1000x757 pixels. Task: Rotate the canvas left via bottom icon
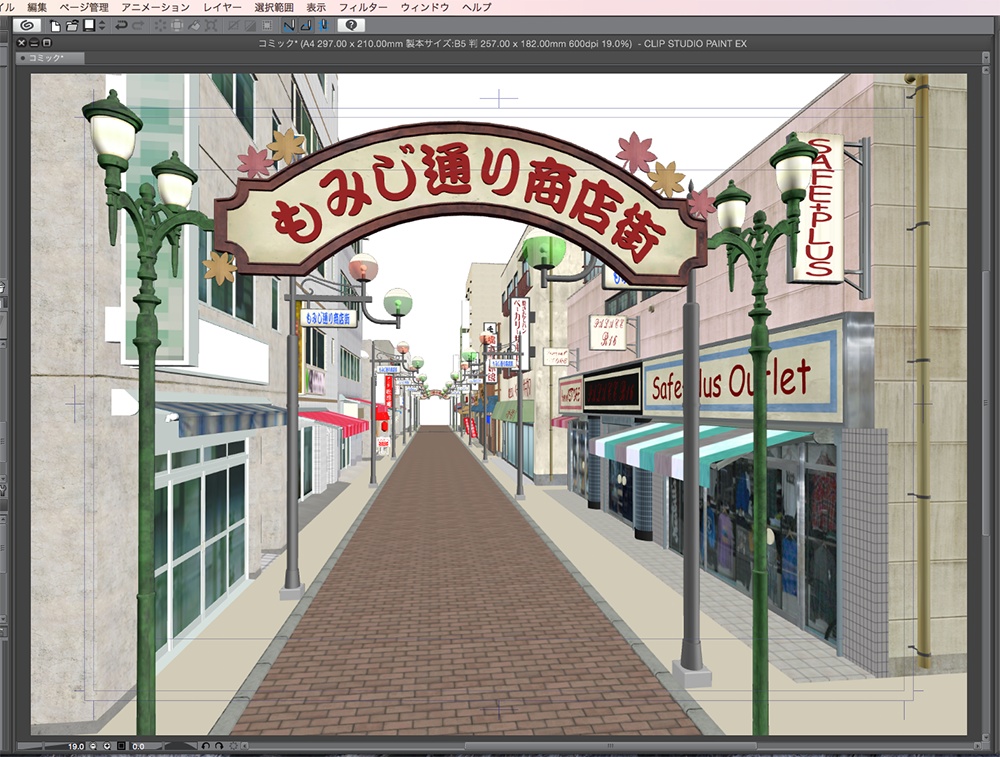[207, 747]
